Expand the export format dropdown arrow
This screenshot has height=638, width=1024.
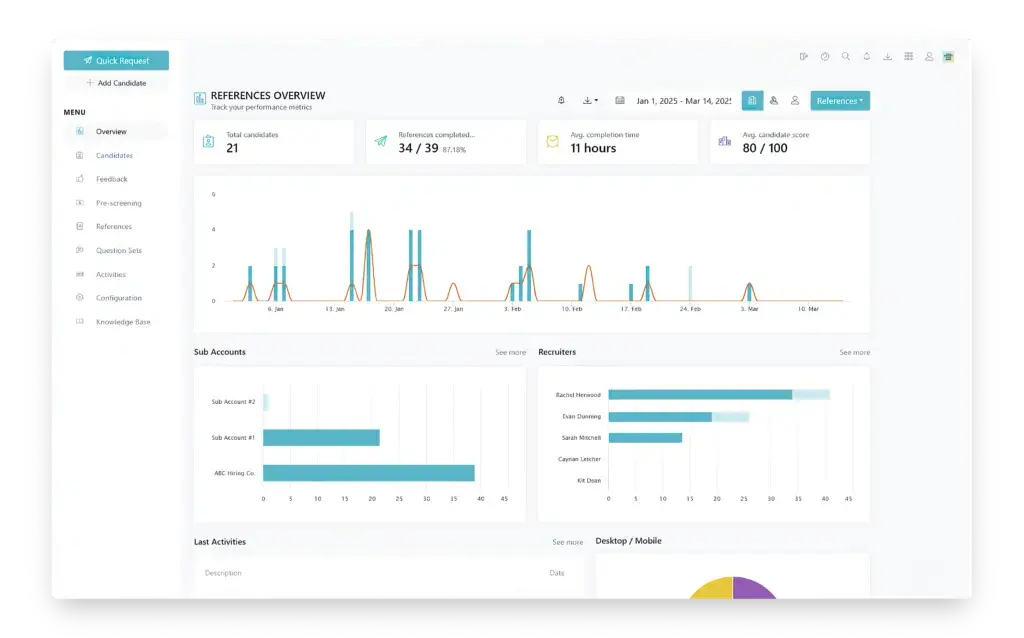[596, 100]
